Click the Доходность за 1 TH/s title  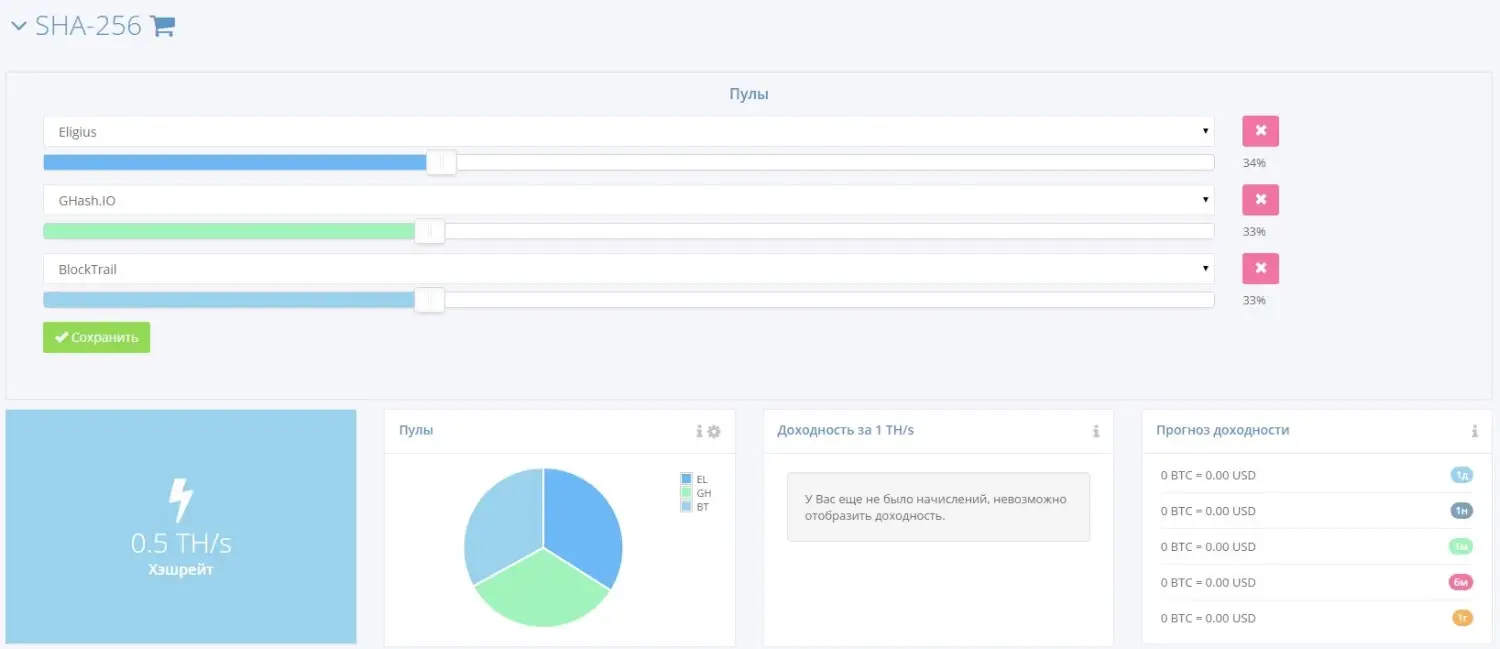click(x=845, y=430)
